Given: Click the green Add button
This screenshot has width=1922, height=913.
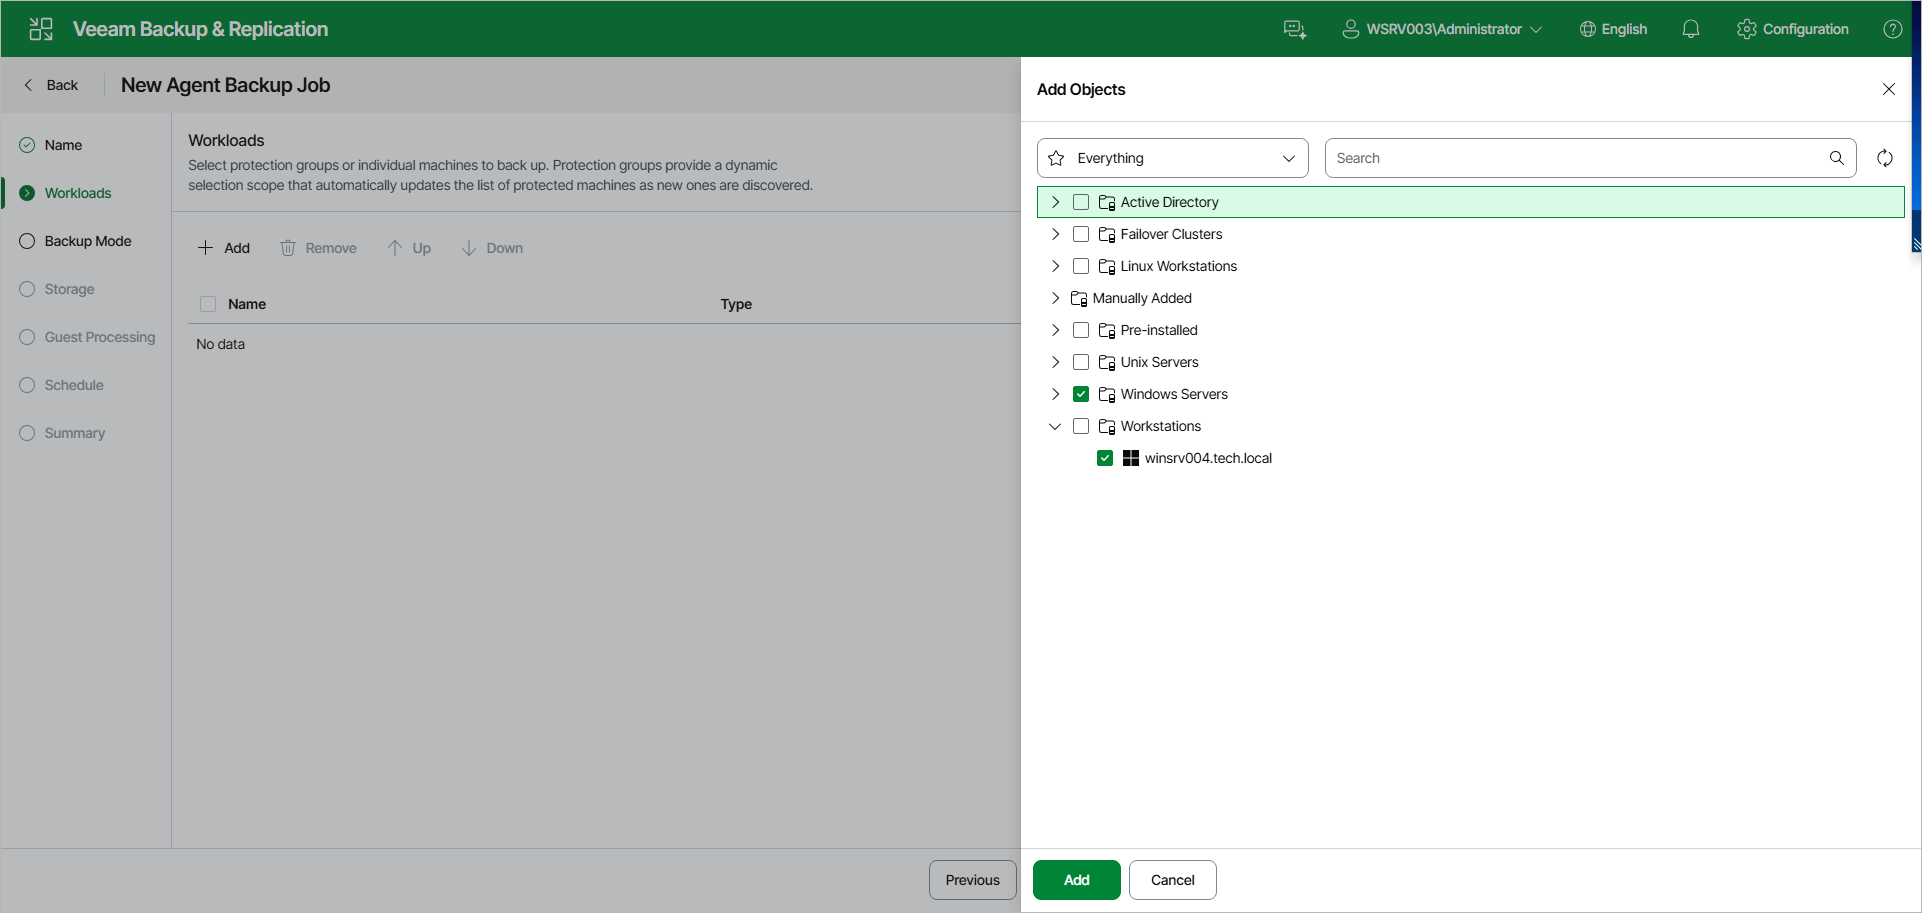Looking at the screenshot, I should pos(1077,880).
